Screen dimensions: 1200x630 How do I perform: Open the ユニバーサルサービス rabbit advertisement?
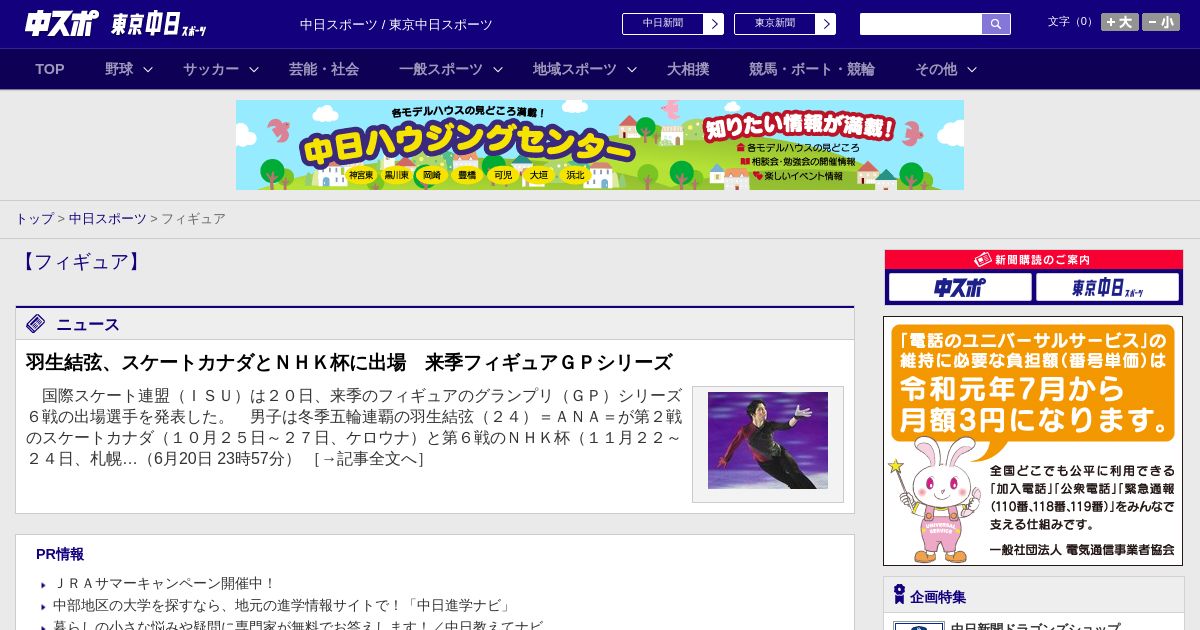tap(1033, 441)
